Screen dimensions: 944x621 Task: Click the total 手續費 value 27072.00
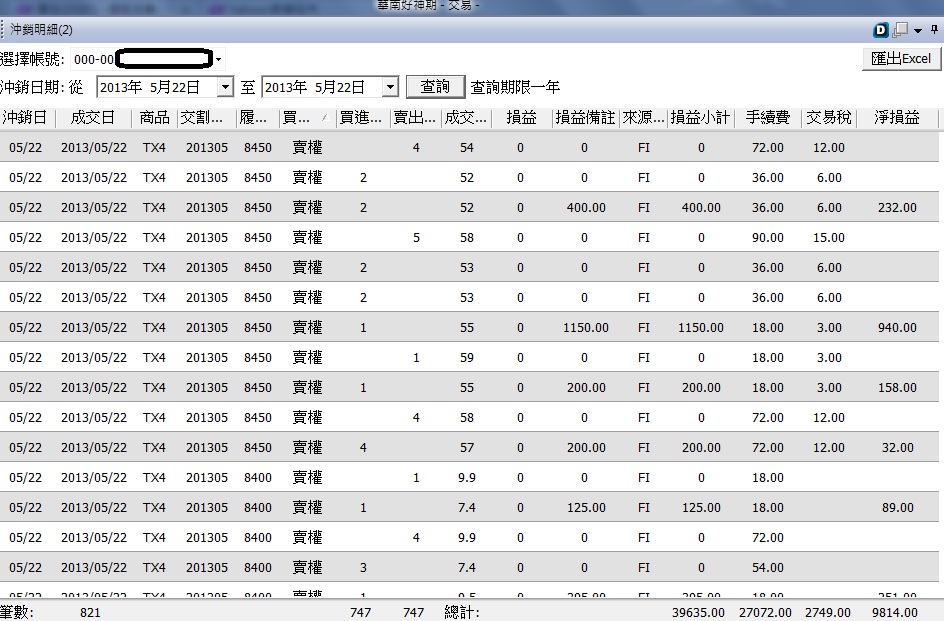click(x=765, y=613)
